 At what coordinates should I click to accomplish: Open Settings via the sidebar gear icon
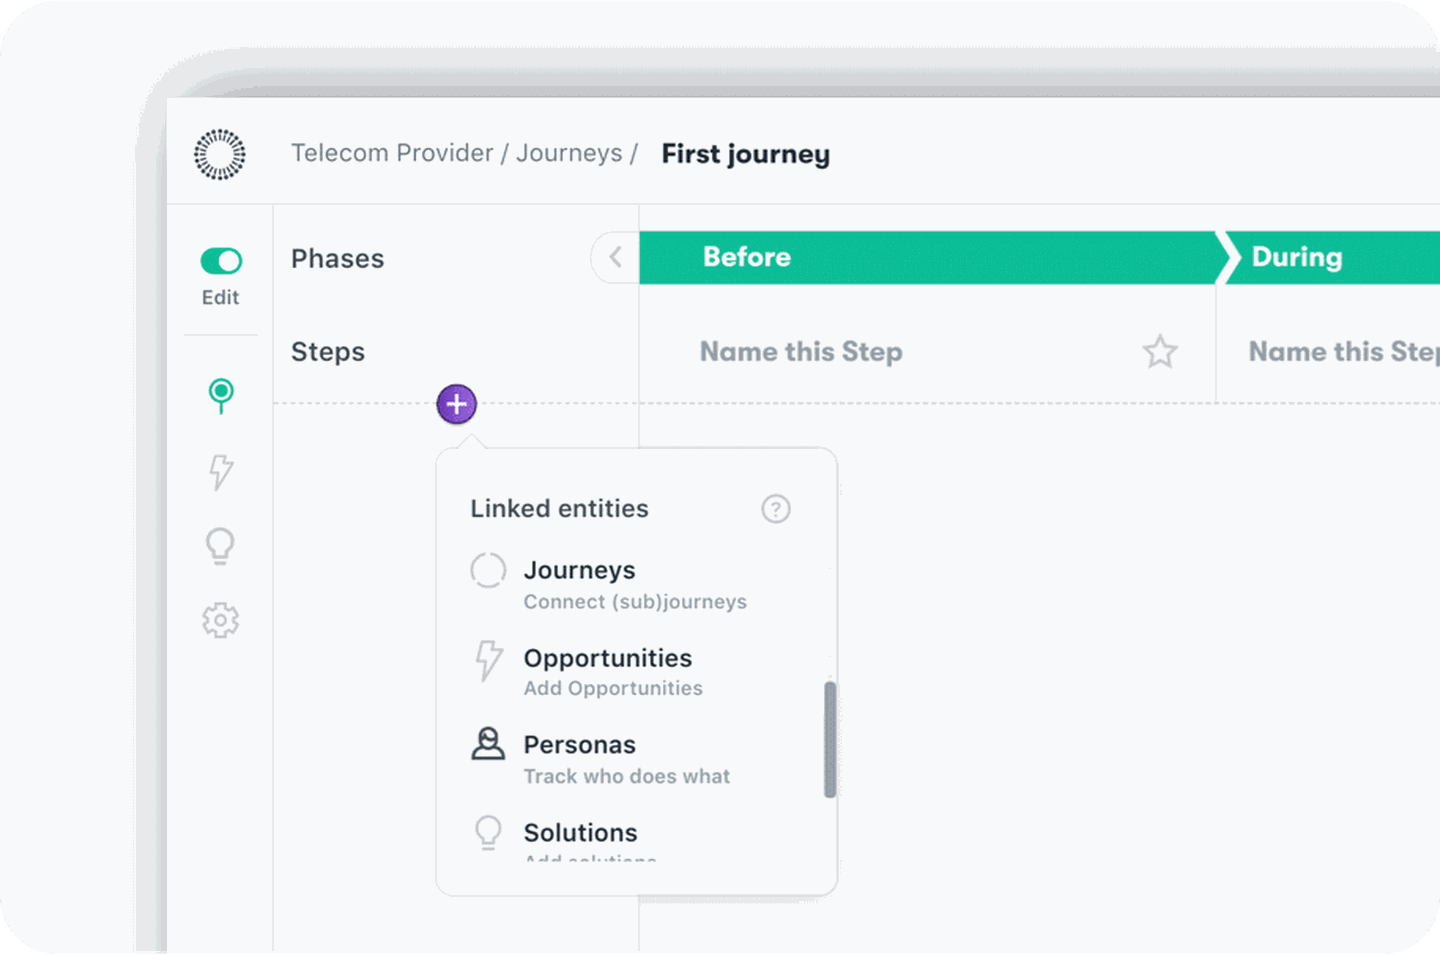point(220,620)
